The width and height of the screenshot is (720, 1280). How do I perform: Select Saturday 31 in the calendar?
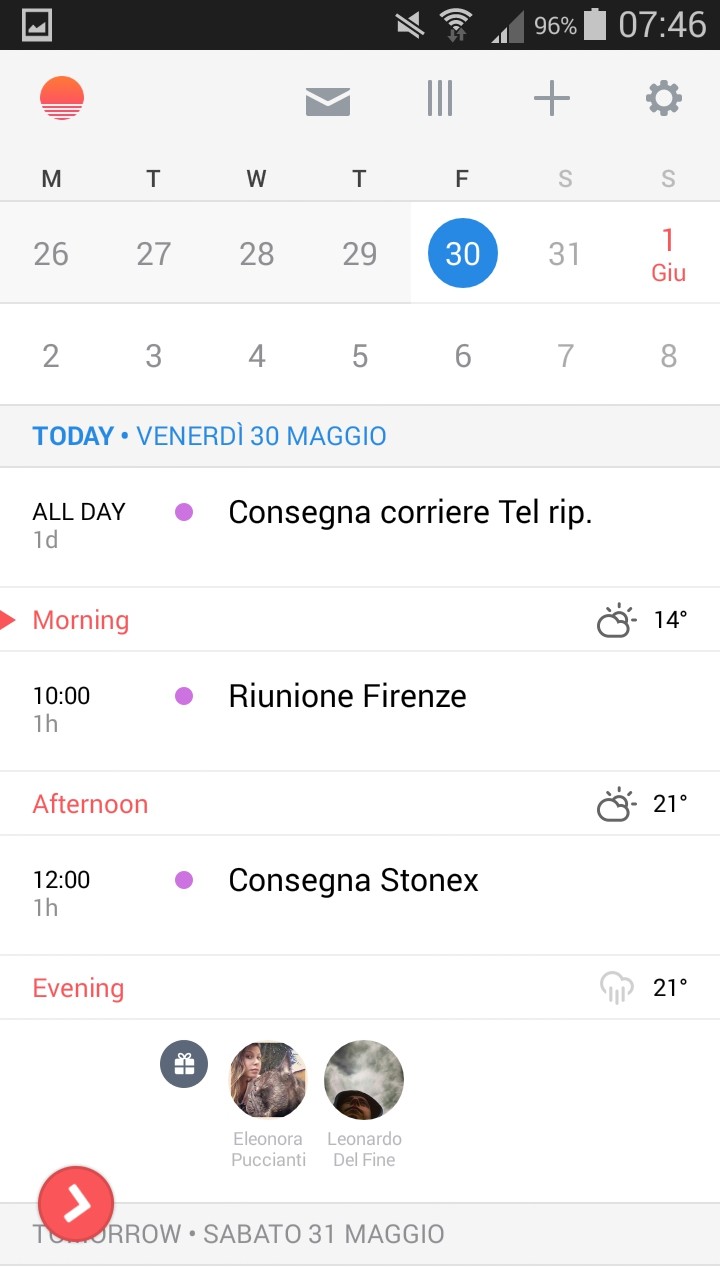coord(565,254)
